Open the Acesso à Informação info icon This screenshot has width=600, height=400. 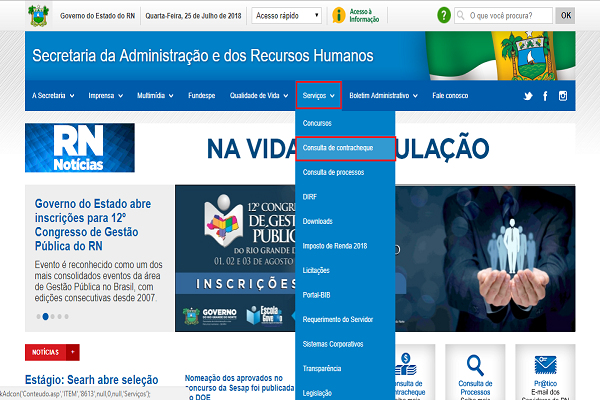pos(339,16)
